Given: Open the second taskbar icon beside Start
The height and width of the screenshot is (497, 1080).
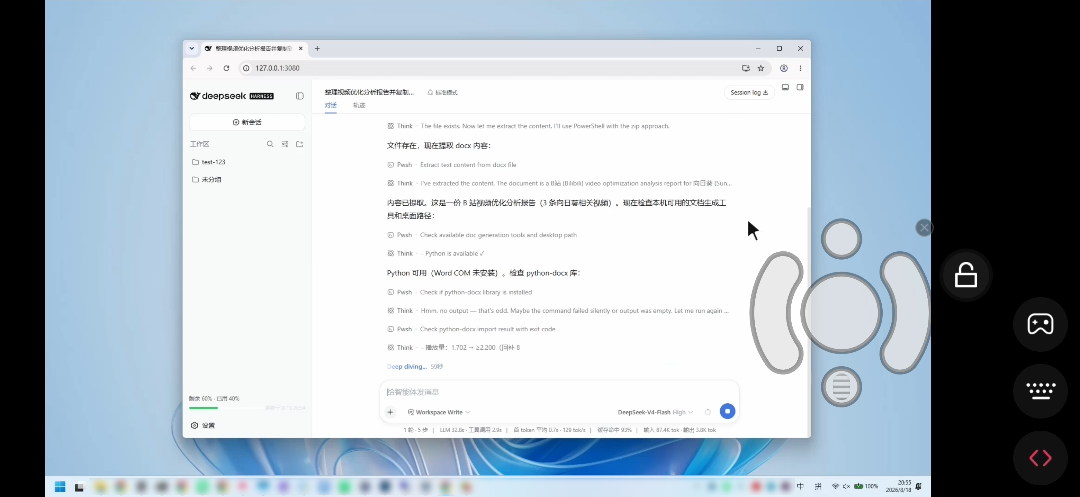Looking at the screenshot, I should [x=79, y=487].
